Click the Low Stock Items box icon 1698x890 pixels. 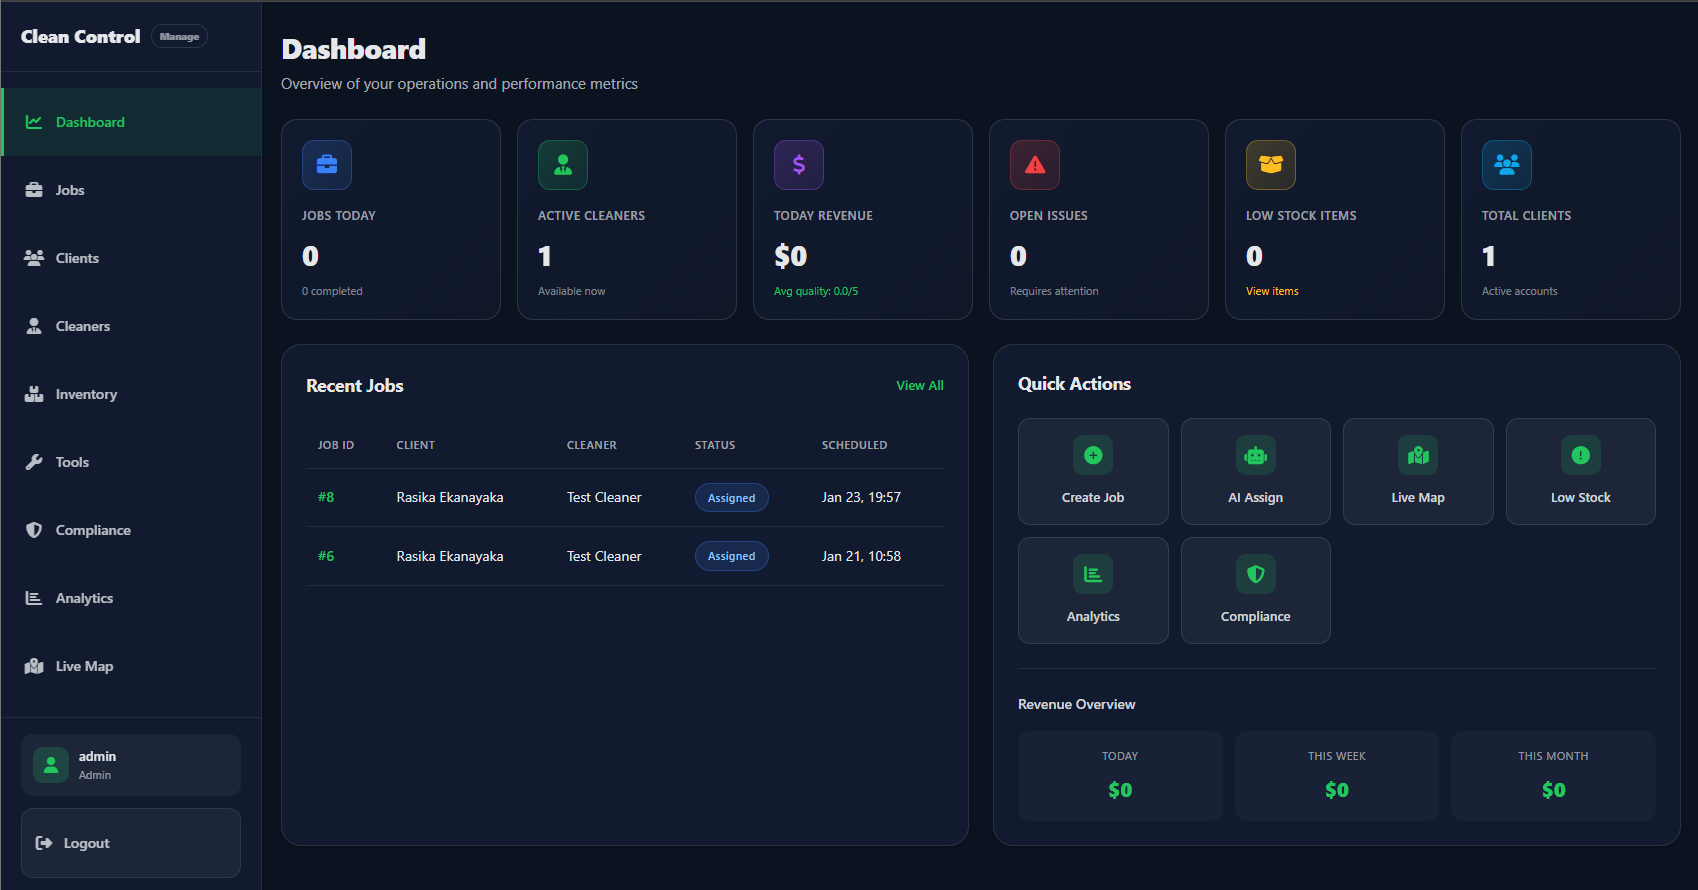(1271, 165)
